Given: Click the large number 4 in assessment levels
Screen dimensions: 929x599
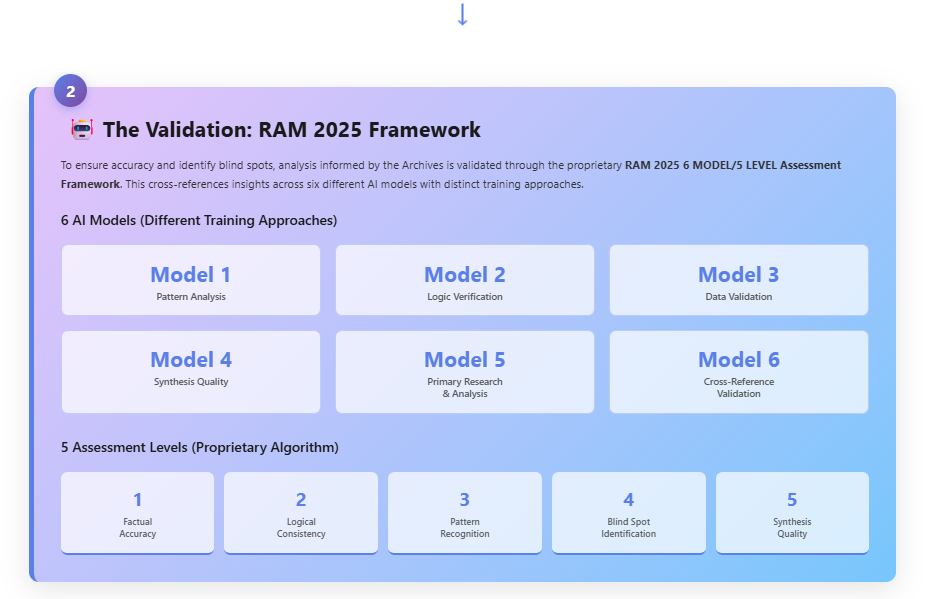Looking at the screenshot, I should click(629, 500).
